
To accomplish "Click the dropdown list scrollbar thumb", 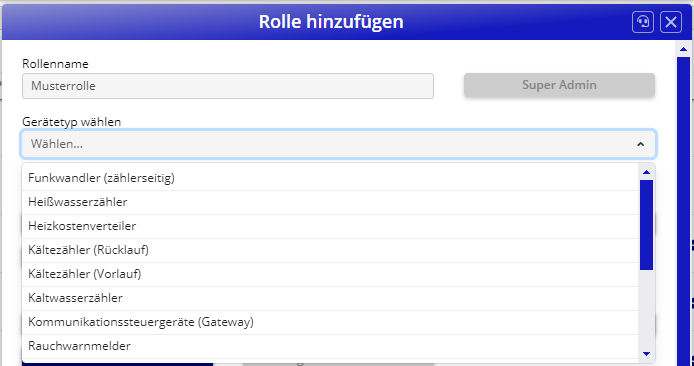I will 647,225.
